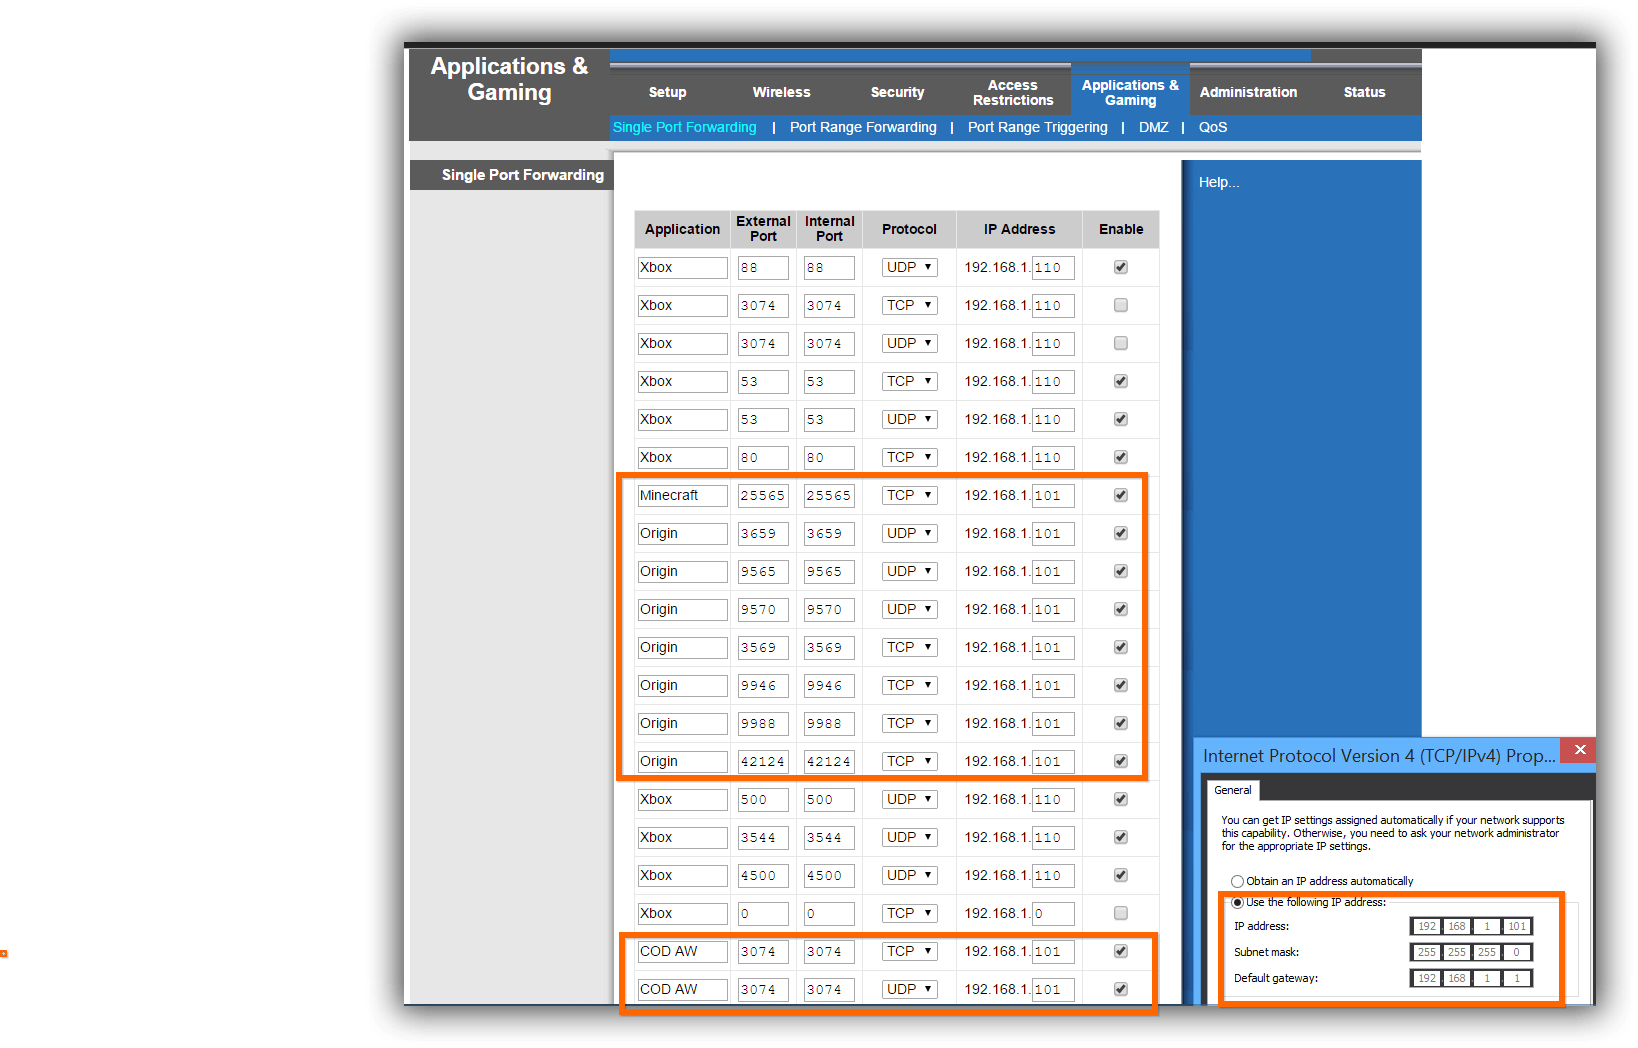Enable the Xbox TCP port 3074 rule
This screenshot has height=1048, width=1638.
pos(1120,305)
